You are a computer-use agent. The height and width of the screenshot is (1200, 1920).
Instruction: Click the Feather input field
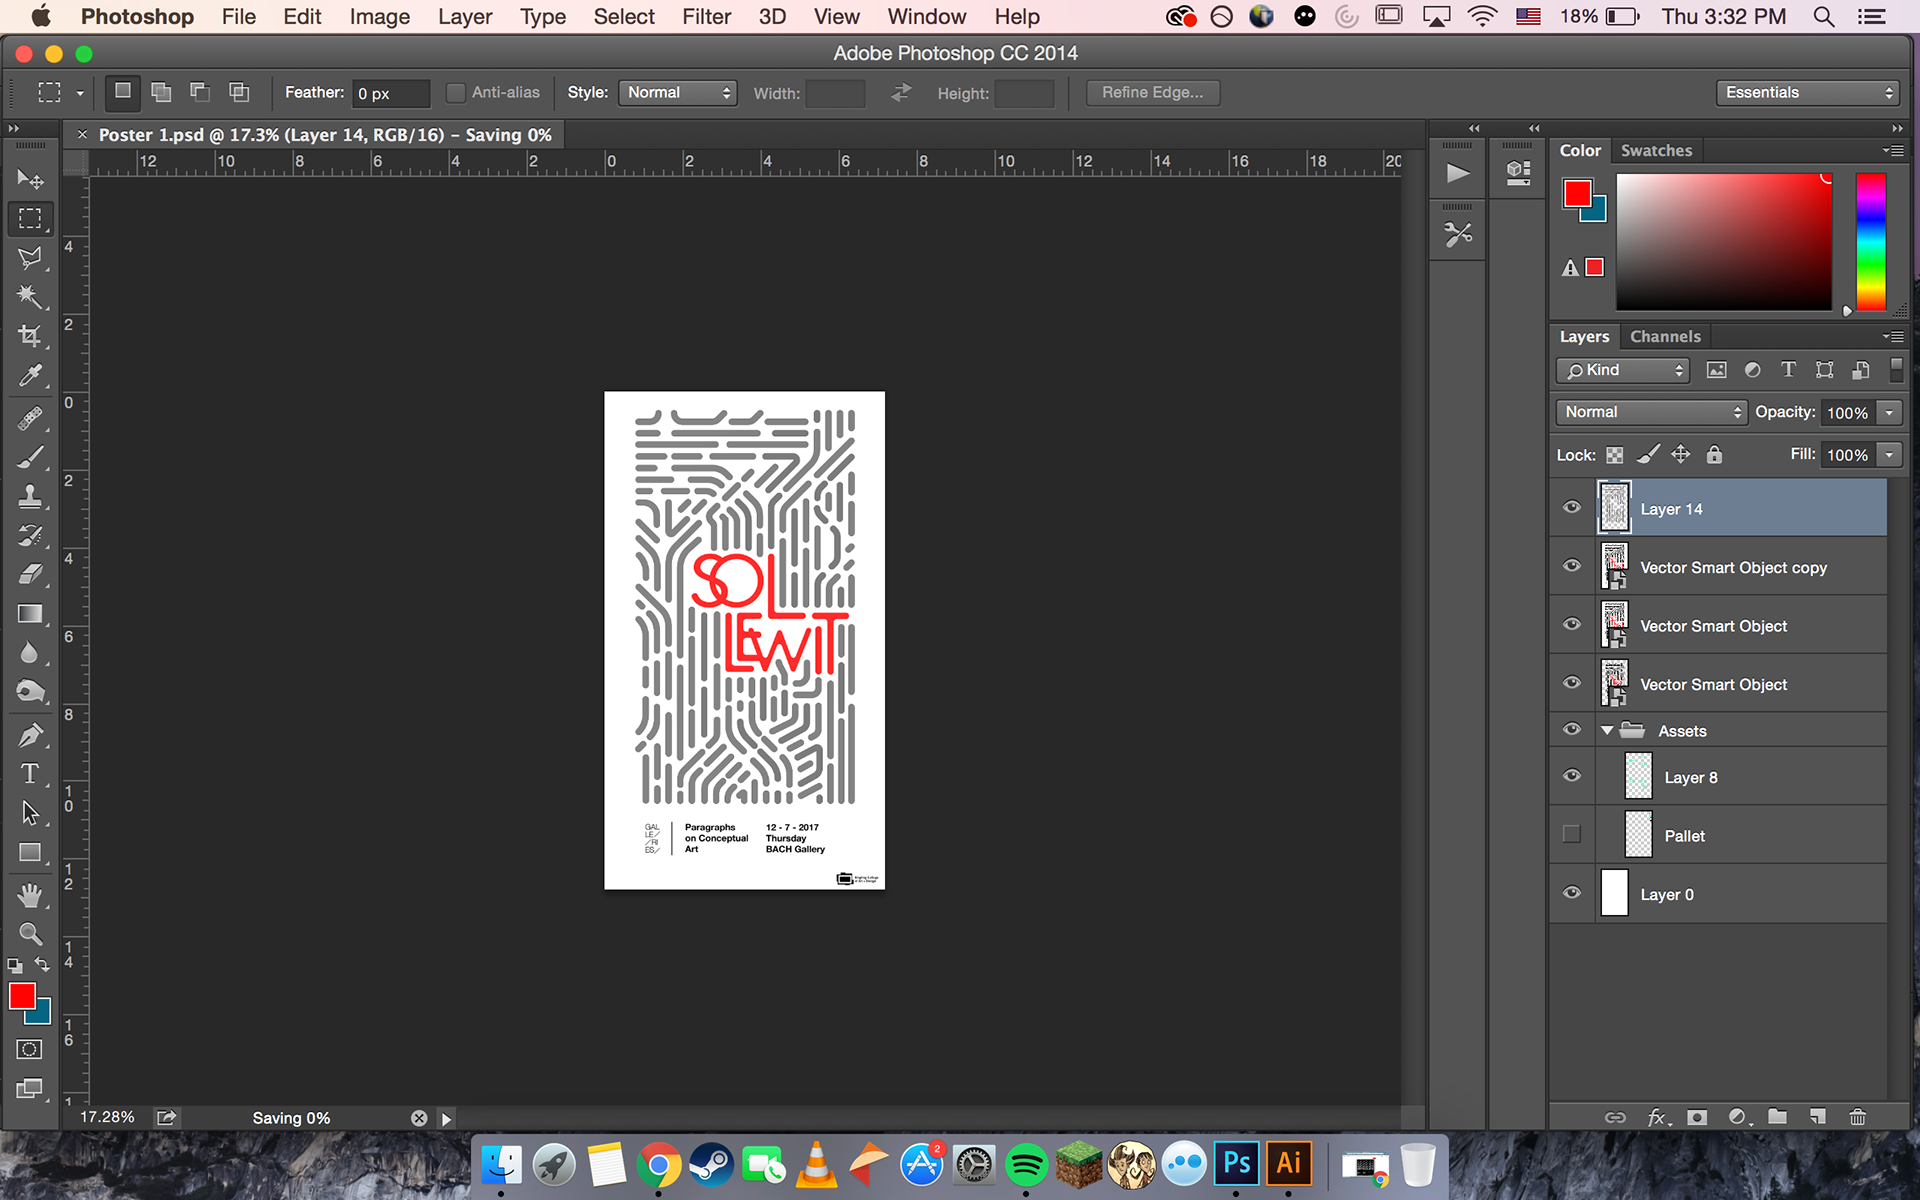(391, 93)
